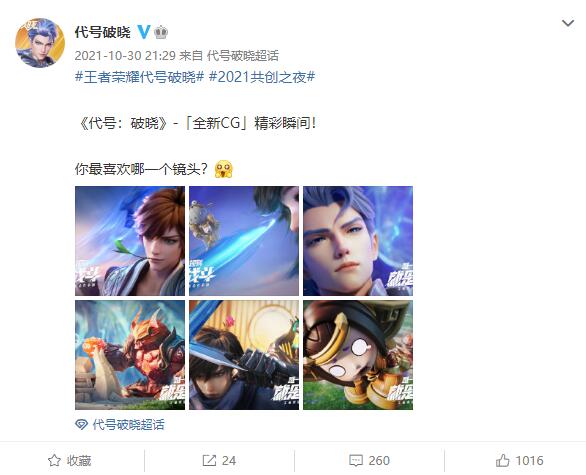Click the star 收藏 favorite icon
Screen dimensions: 586x475
tap(54, 460)
